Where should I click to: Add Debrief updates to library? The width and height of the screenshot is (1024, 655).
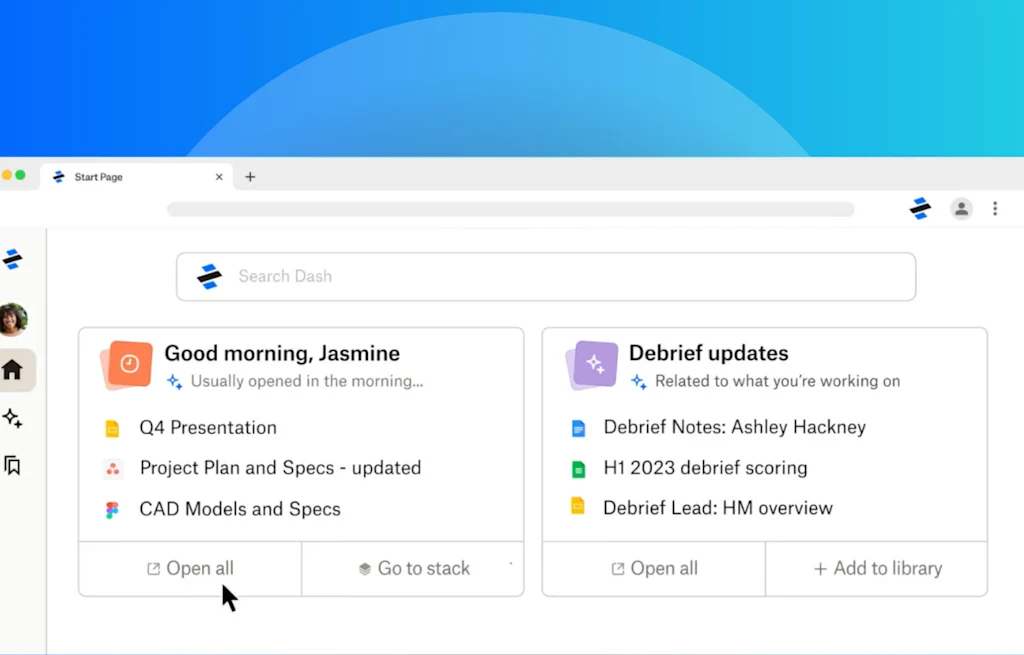876,568
